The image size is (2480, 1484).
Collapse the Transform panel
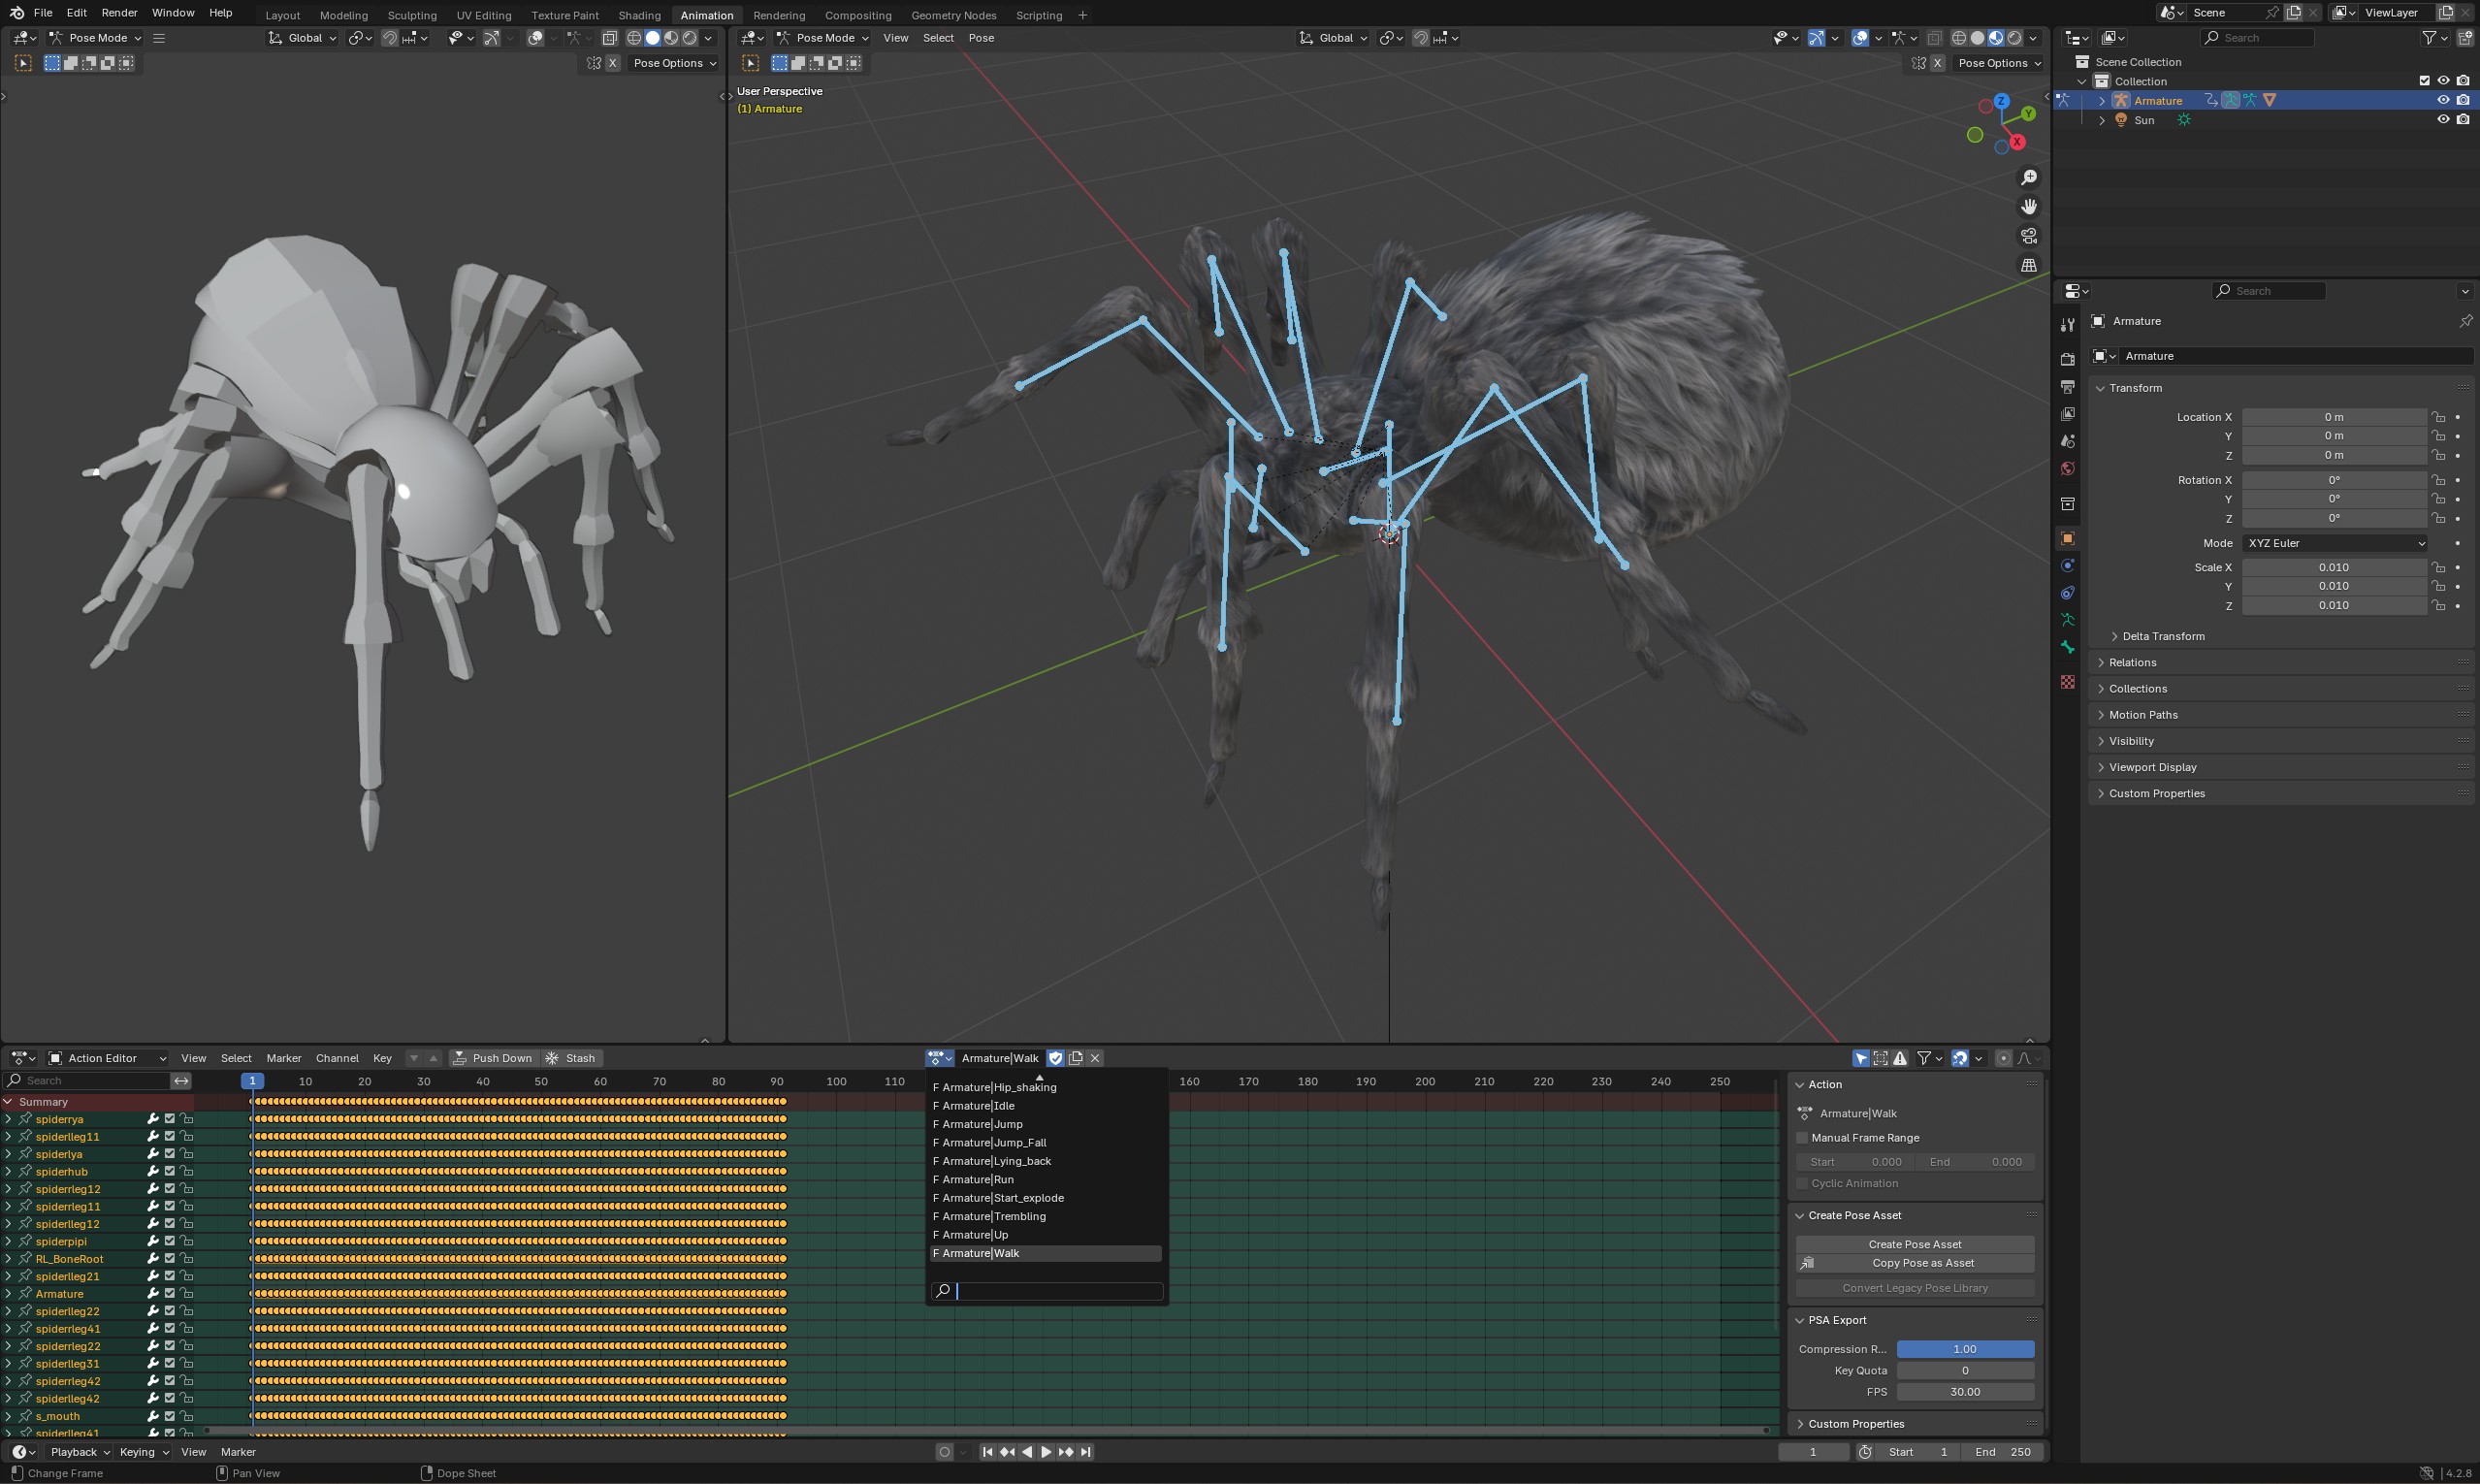[x=2135, y=388]
